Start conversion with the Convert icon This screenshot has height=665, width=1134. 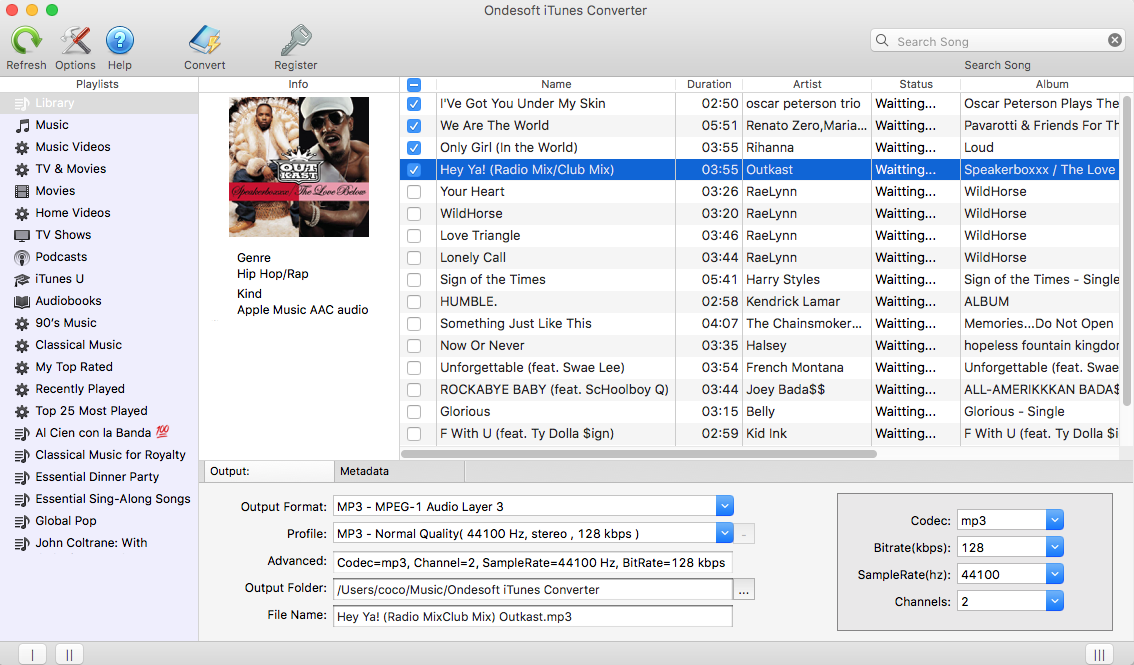point(204,41)
